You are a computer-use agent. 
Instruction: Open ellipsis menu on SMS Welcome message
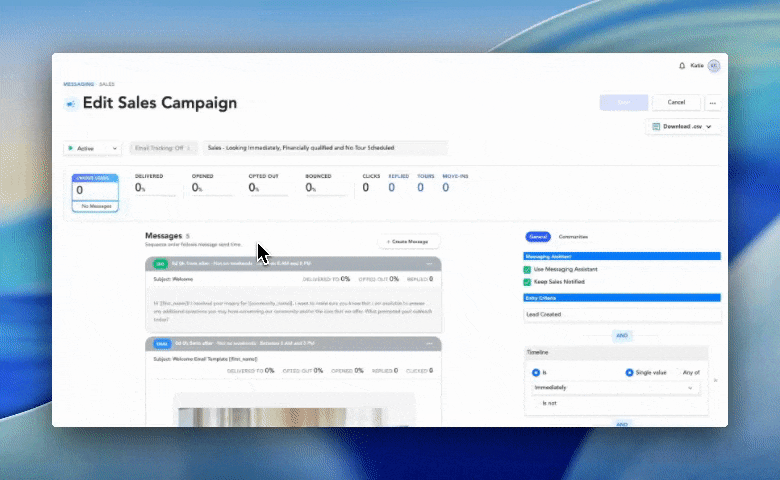[x=429, y=264]
